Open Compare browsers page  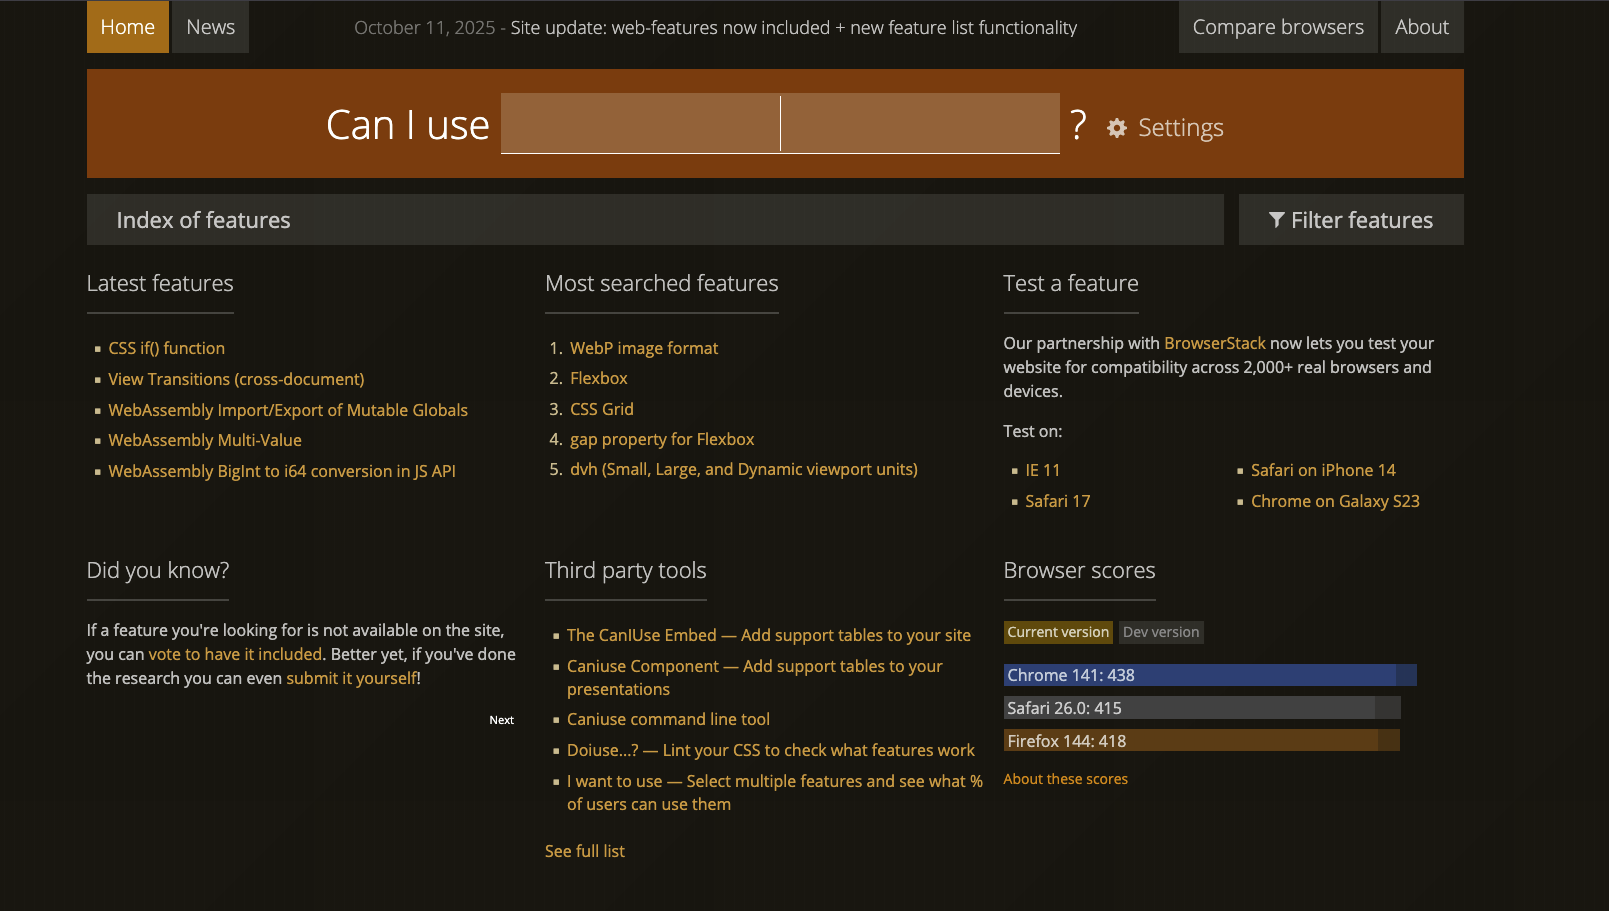tap(1277, 27)
